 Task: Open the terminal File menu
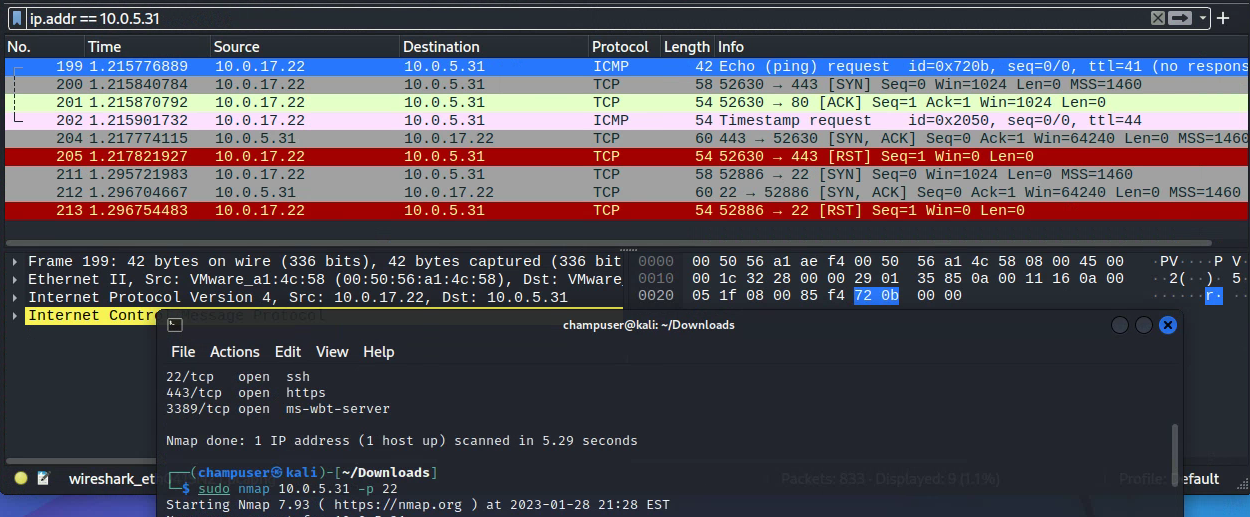pyautogui.click(x=183, y=352)
